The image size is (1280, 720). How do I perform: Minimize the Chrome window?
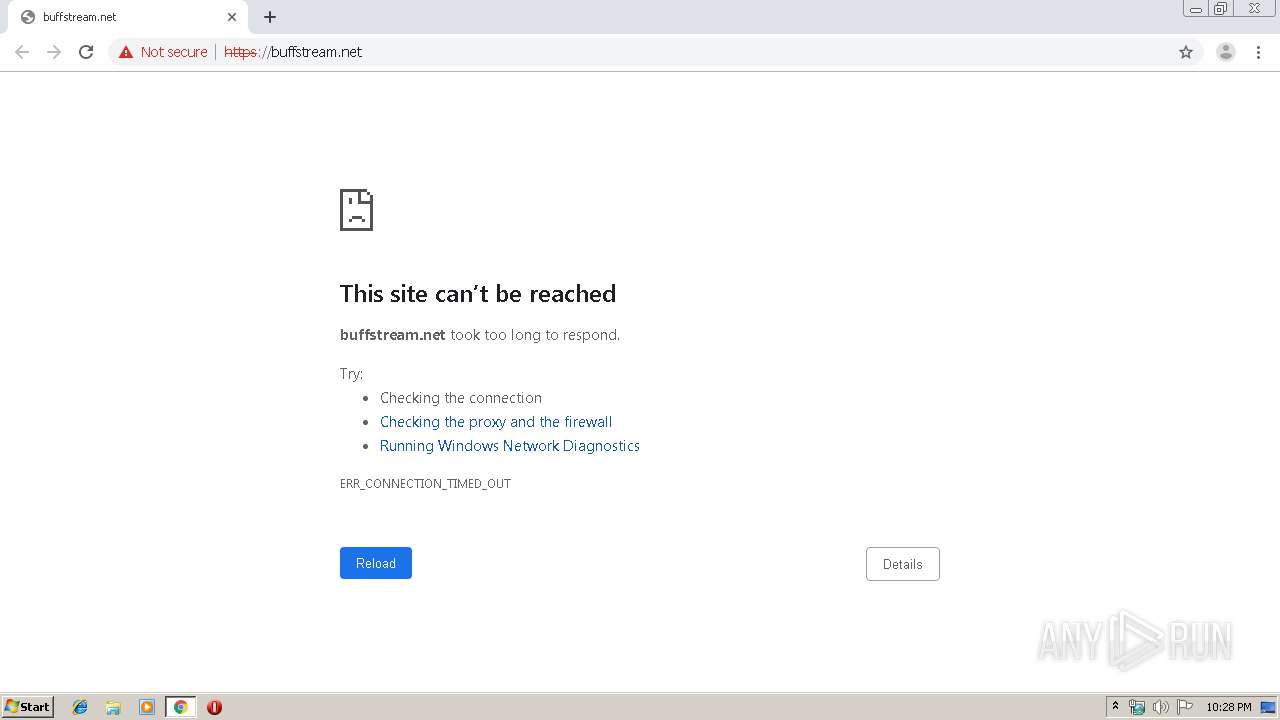click(x=1195, y=9)
